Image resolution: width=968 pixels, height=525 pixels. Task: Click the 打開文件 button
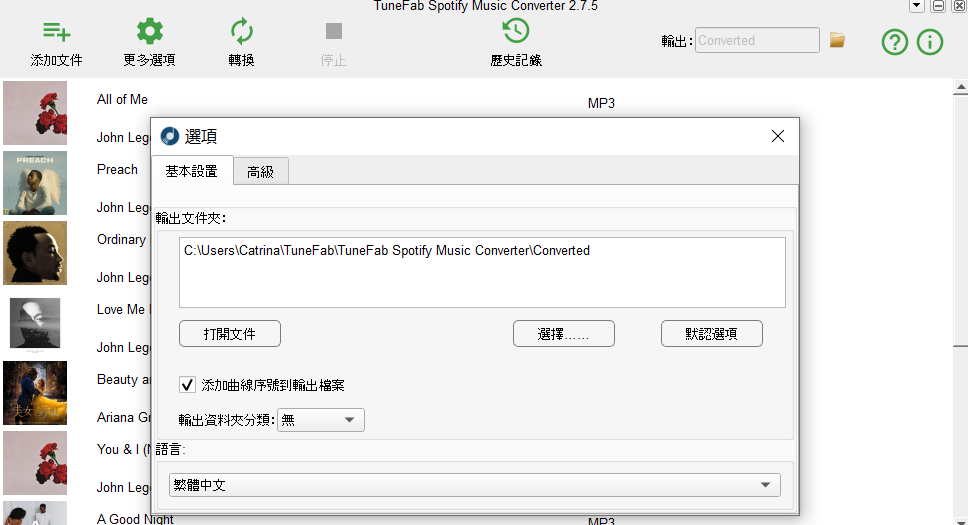[230, 334]
